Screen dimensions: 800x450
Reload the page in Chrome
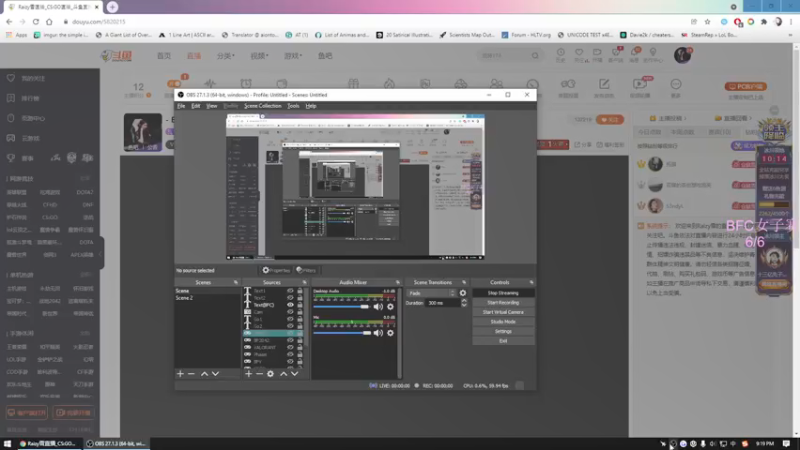pyautogui.click(x=36, y=22)
